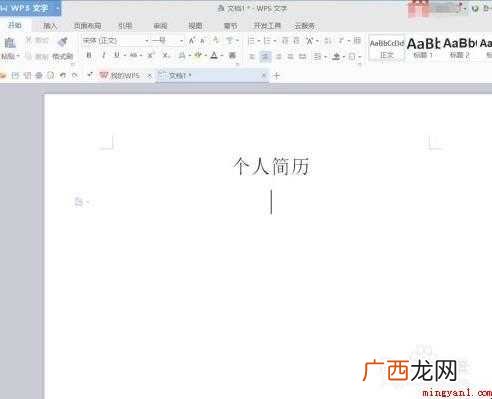Click the insert table grid icon
The width and height of the screenshot is (492, 399).
(x=357, y=41)
